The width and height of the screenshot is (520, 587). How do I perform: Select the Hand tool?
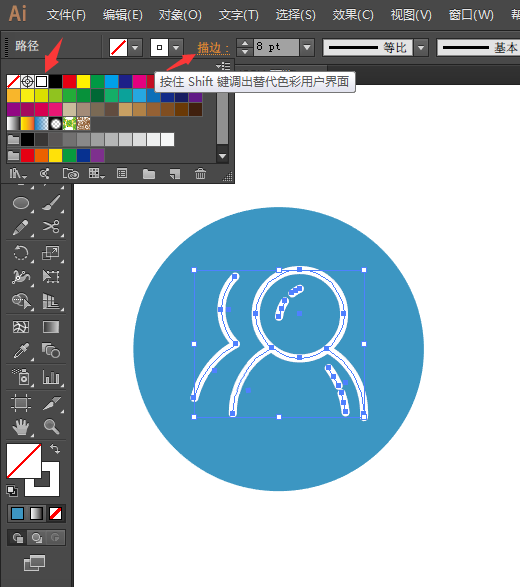pos(21,427)
